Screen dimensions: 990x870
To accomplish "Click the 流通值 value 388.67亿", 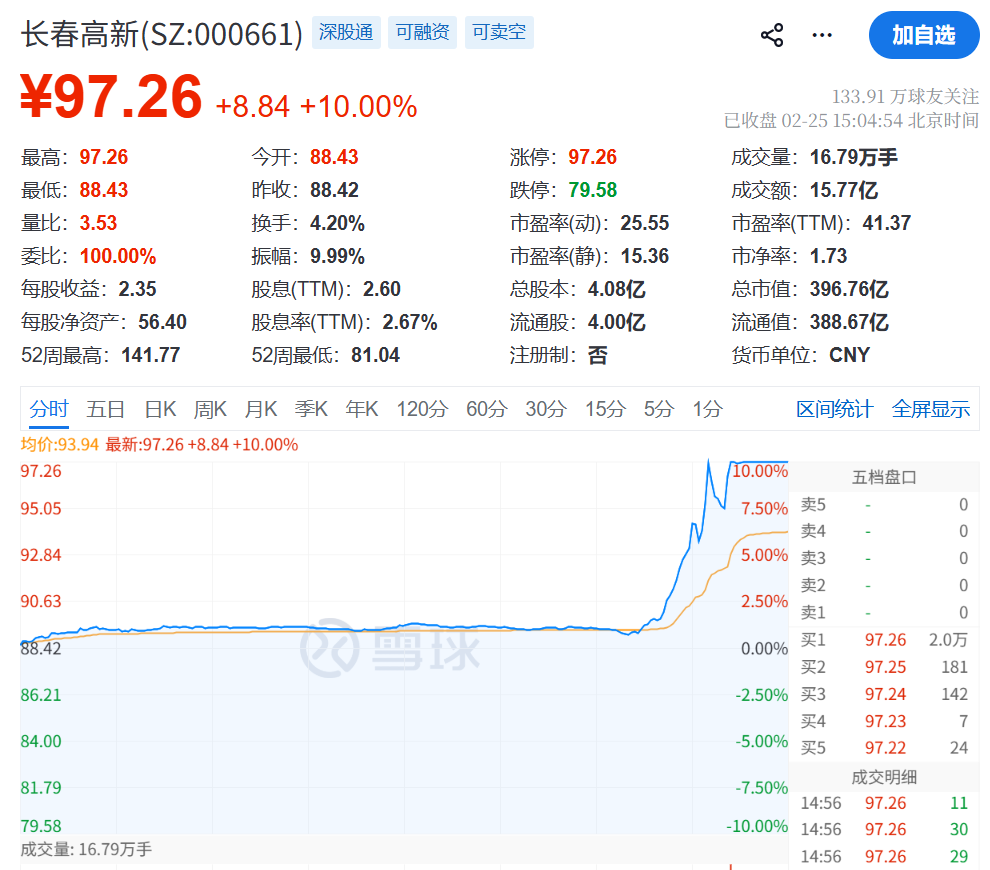I will [849, 323].
